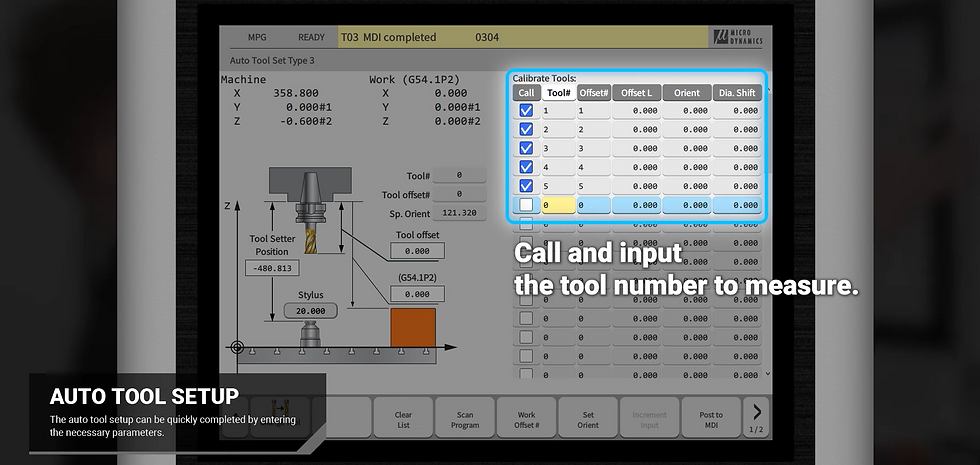Uncheck the Call box for tool 5
The height and width of the screenshot is (465, 980).
[526, 186]
